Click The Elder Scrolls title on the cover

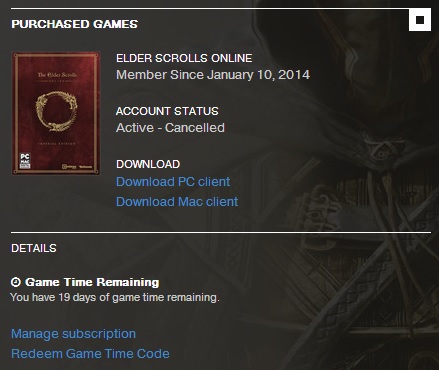pos(57,75)
